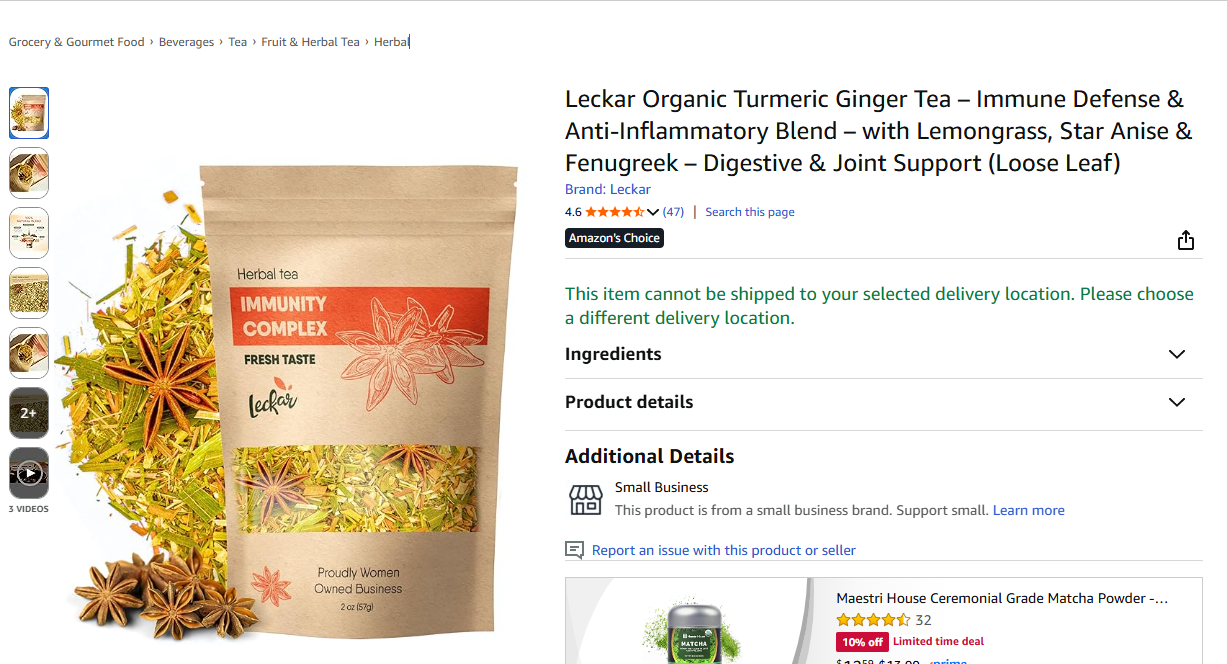Expand the Ingredients section
The image size is (1227, 664).
pyautogui.click(x=883, y=354)
